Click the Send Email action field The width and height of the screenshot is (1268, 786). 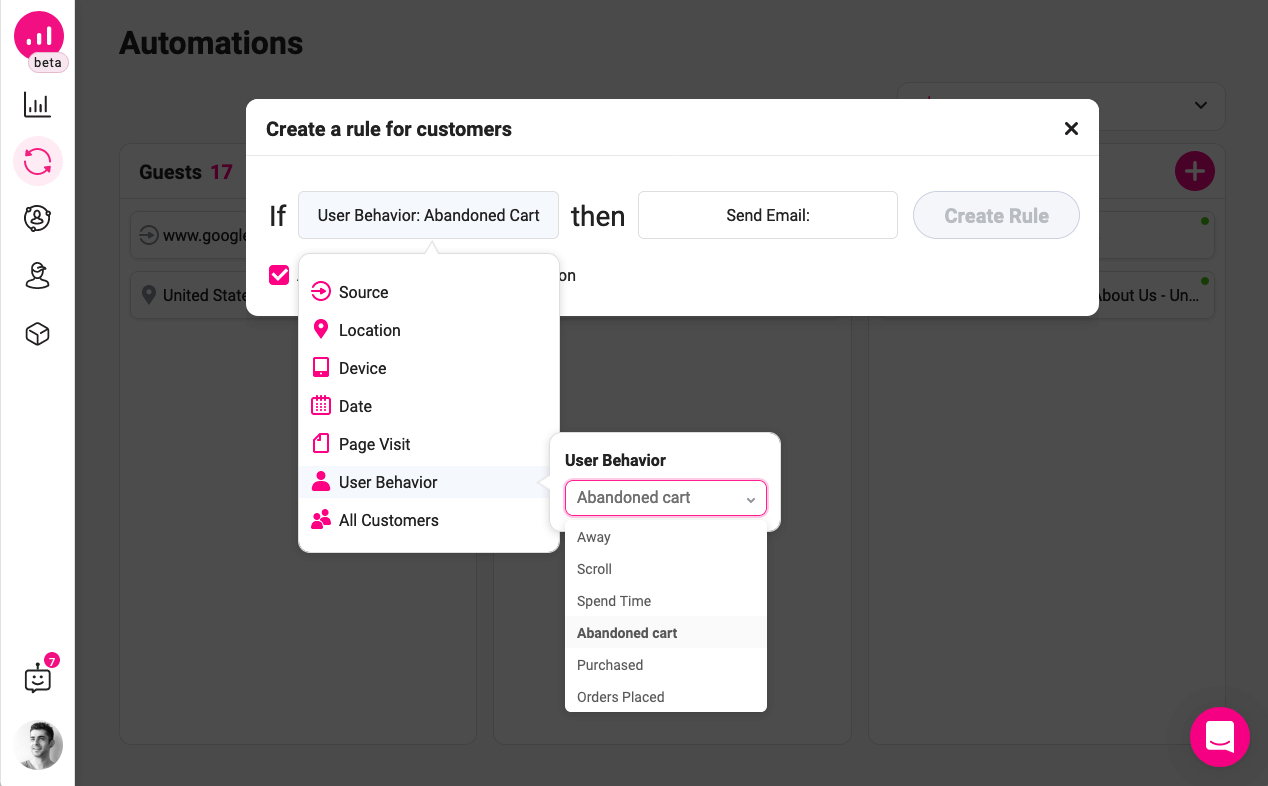[768, 215]
